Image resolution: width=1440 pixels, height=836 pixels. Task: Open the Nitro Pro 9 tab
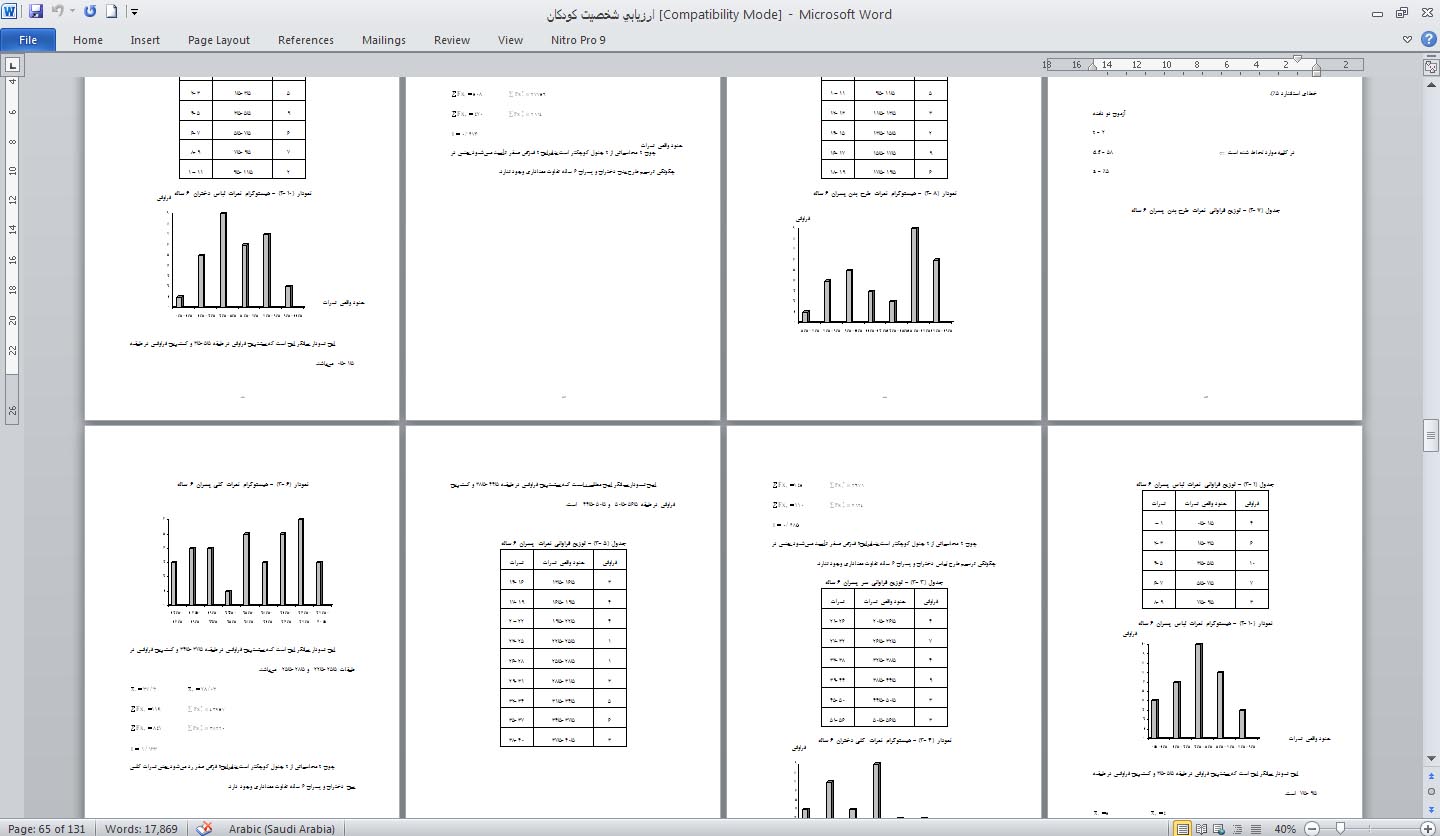coord(578,40)
